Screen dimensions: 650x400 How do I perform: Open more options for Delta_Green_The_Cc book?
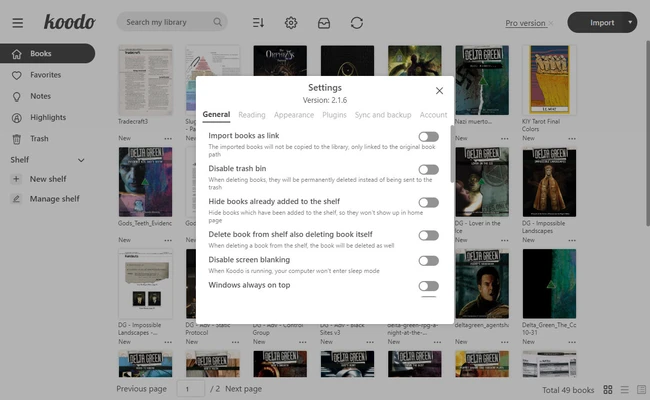click(572, 342)
